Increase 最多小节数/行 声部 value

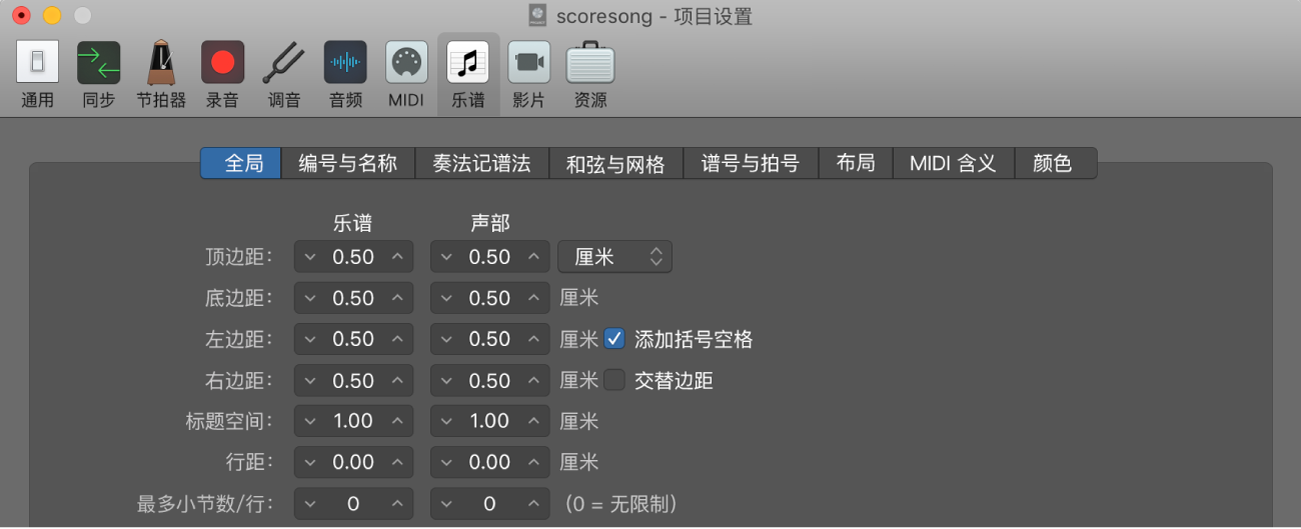pos(534,504)
